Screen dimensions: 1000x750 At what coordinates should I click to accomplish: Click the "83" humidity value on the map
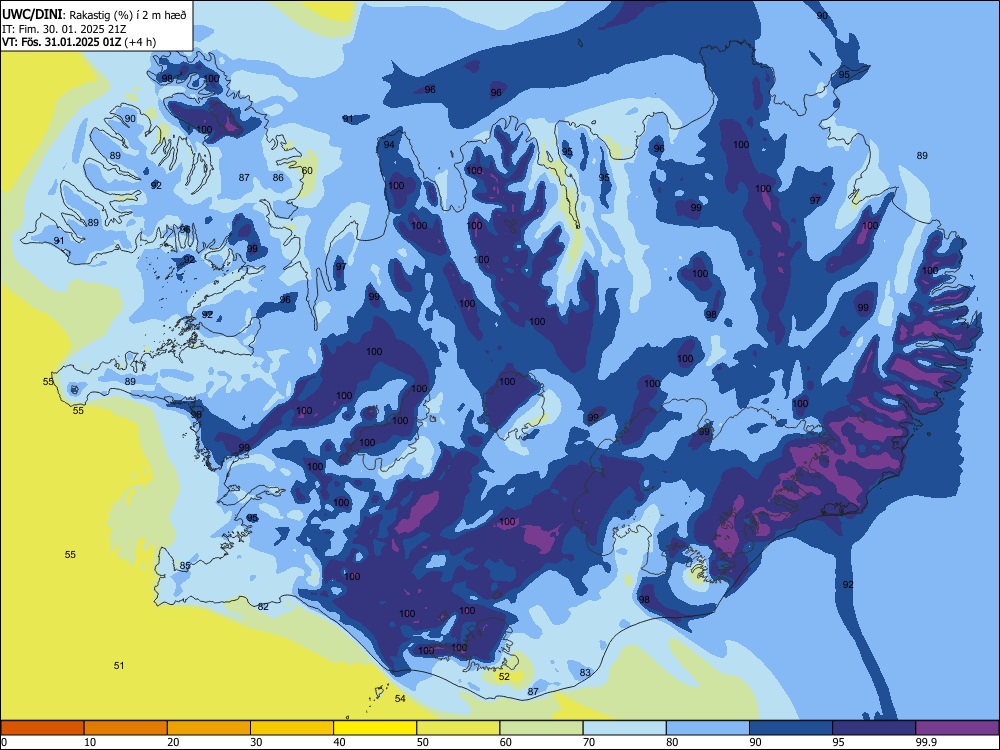pyautogui.click(x=585, y=672)
